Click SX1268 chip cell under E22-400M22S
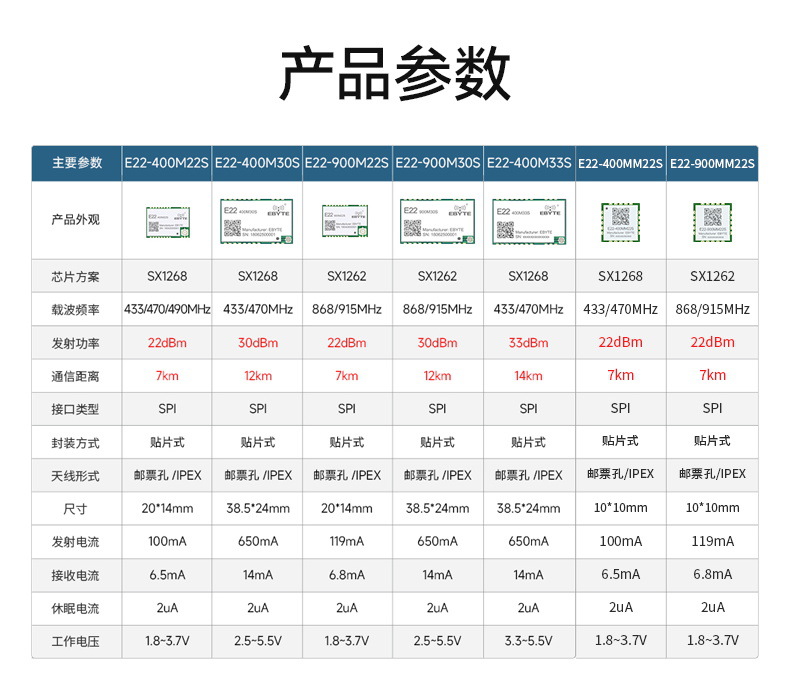 (x=167, y=276)
